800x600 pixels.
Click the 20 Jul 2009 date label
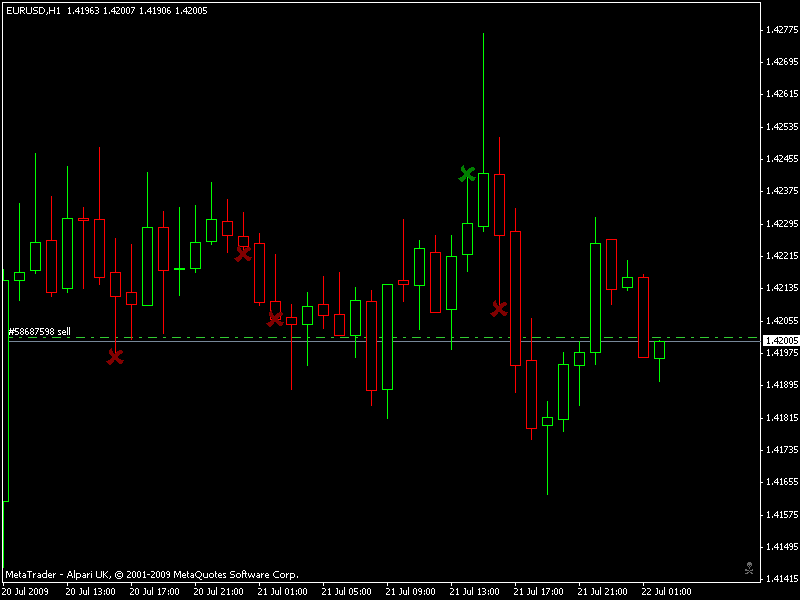tap(26, 592)
